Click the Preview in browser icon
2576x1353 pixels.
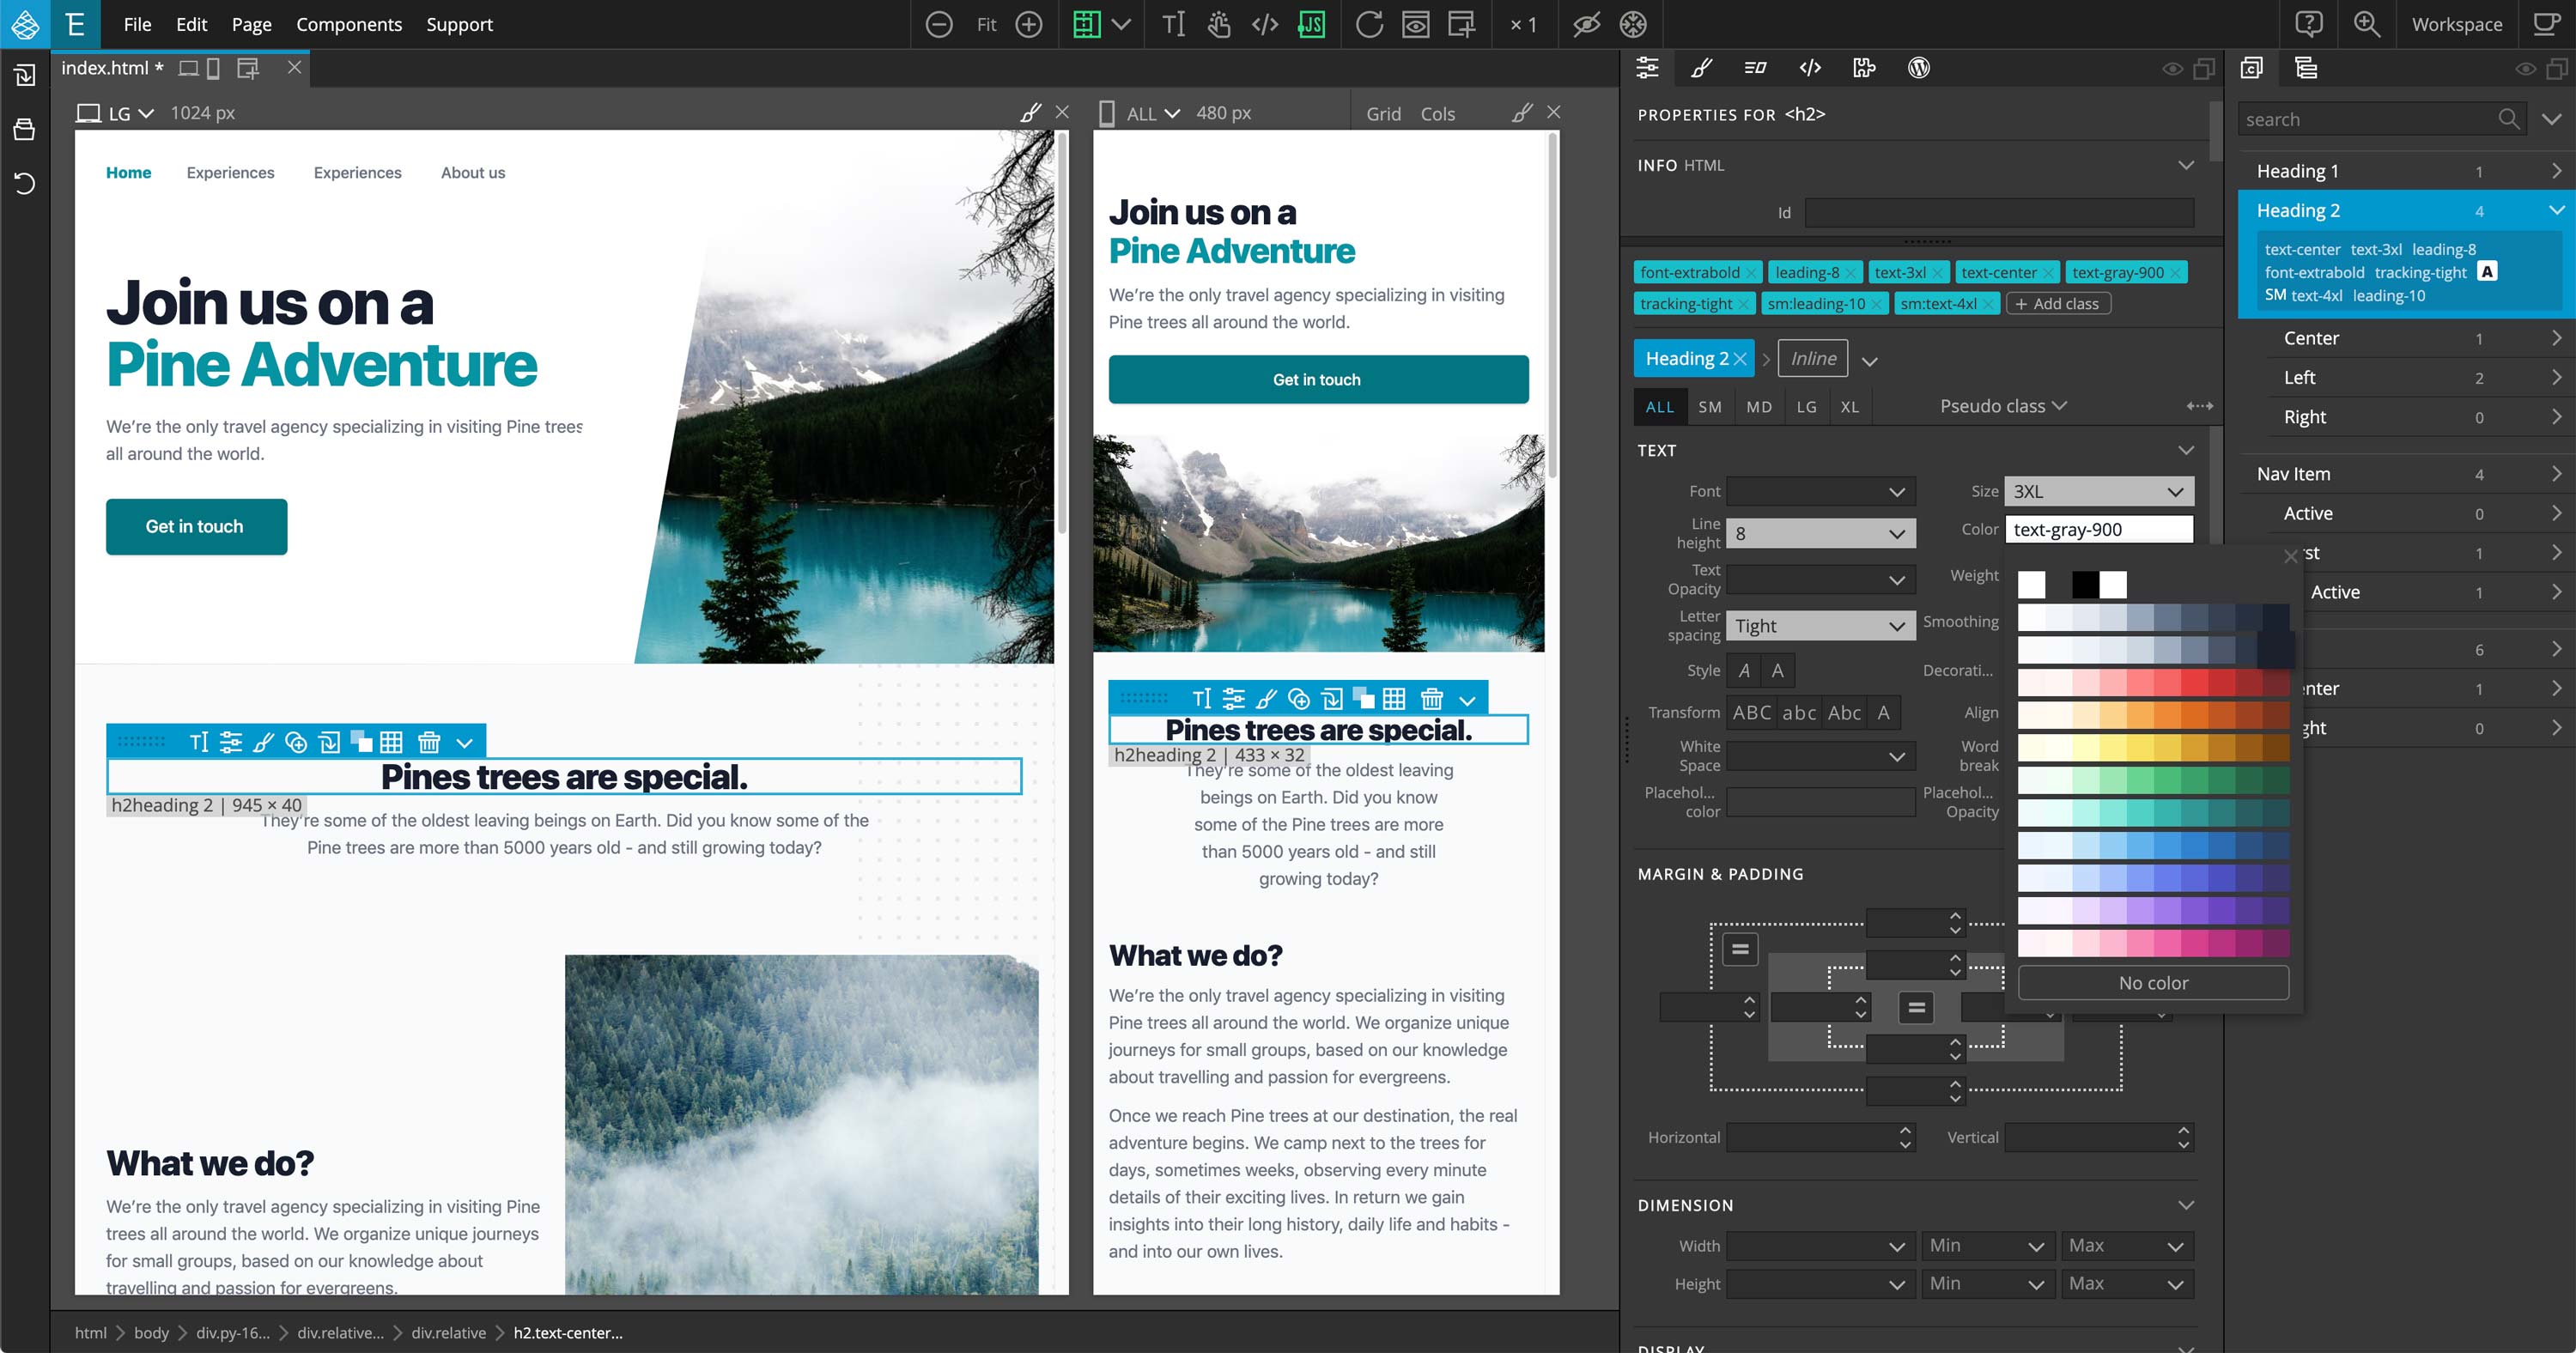[1415, 24]
